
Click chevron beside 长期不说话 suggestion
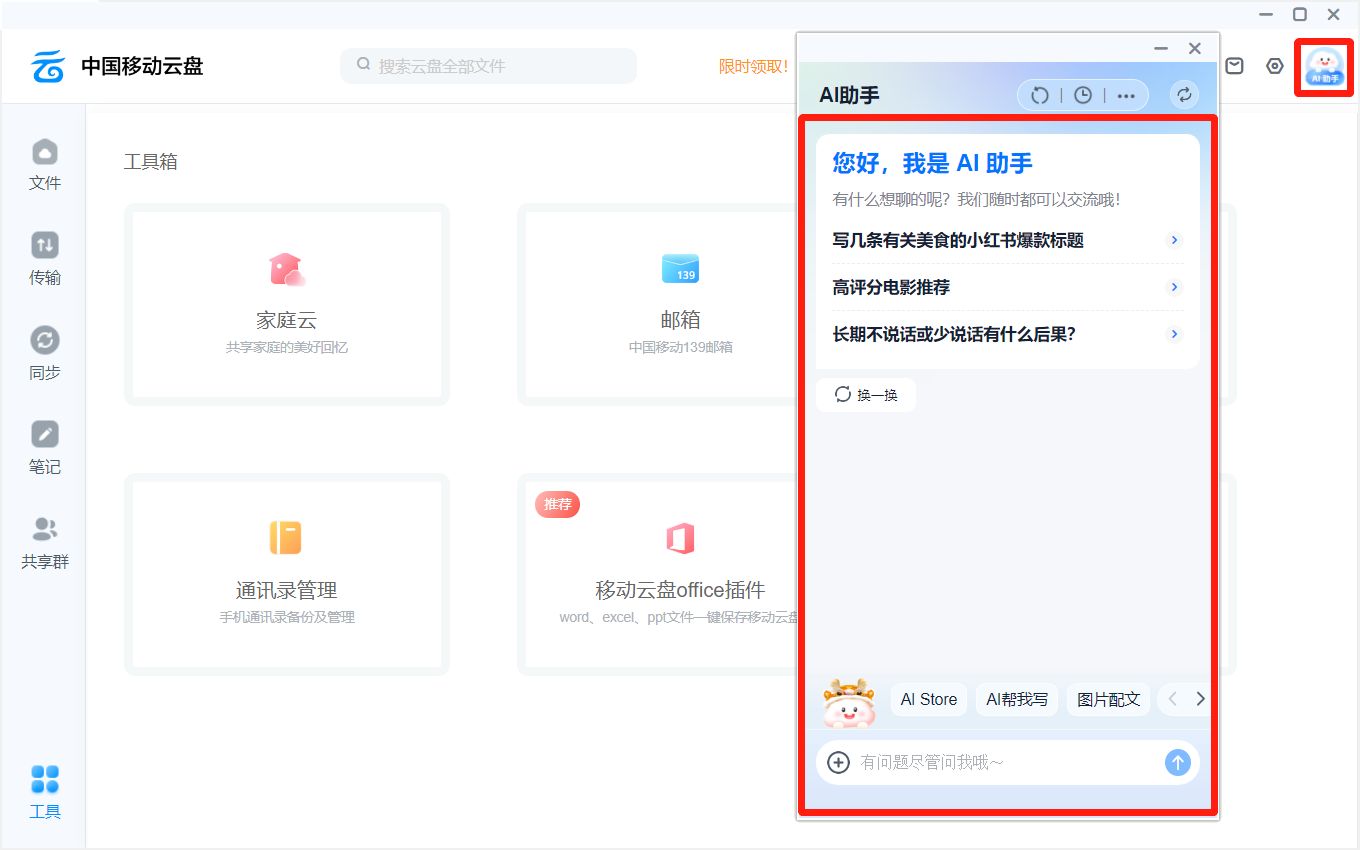click(x=1175, y=334)
